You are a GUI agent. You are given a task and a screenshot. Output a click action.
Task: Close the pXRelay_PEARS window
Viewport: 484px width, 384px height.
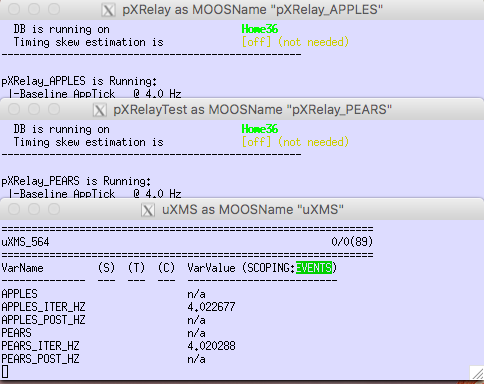pyautogui.click(x=14, y=109)
